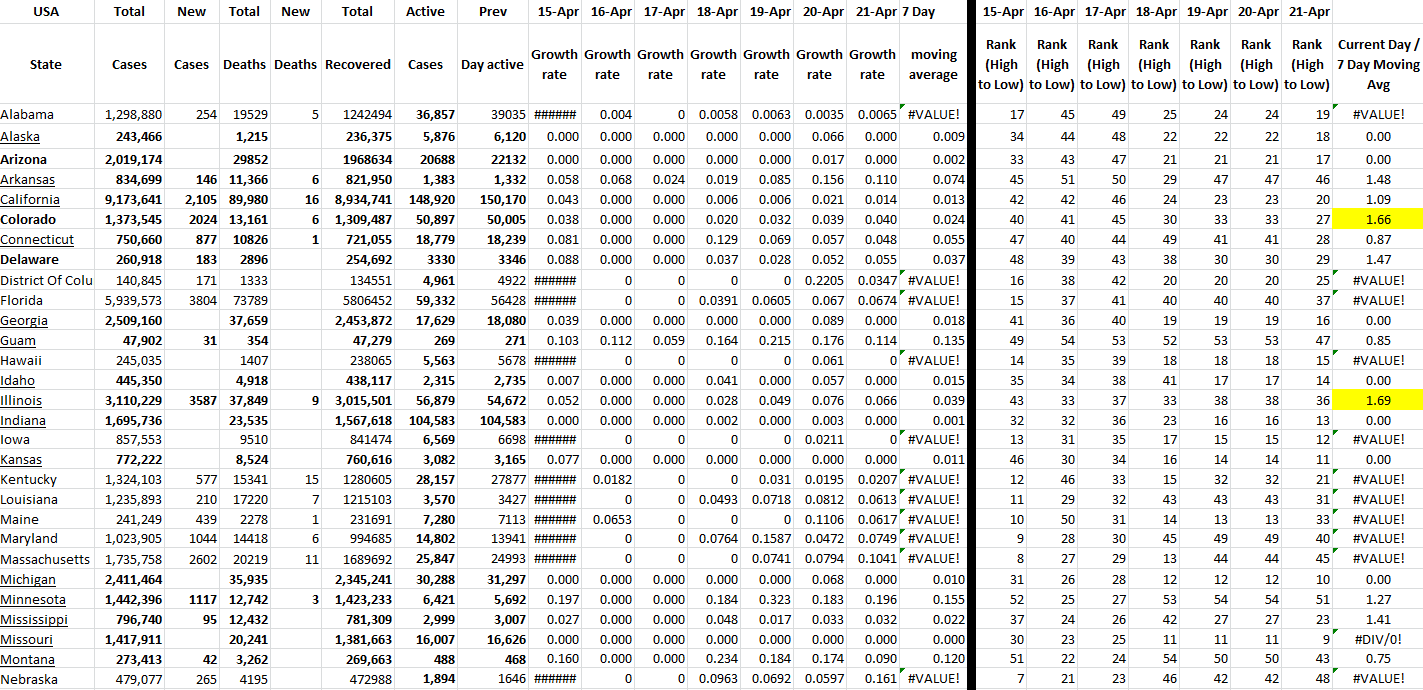Click the #DIV/0! error cell for Missouri
1423x690 pixels.
tap(1378, 640)
